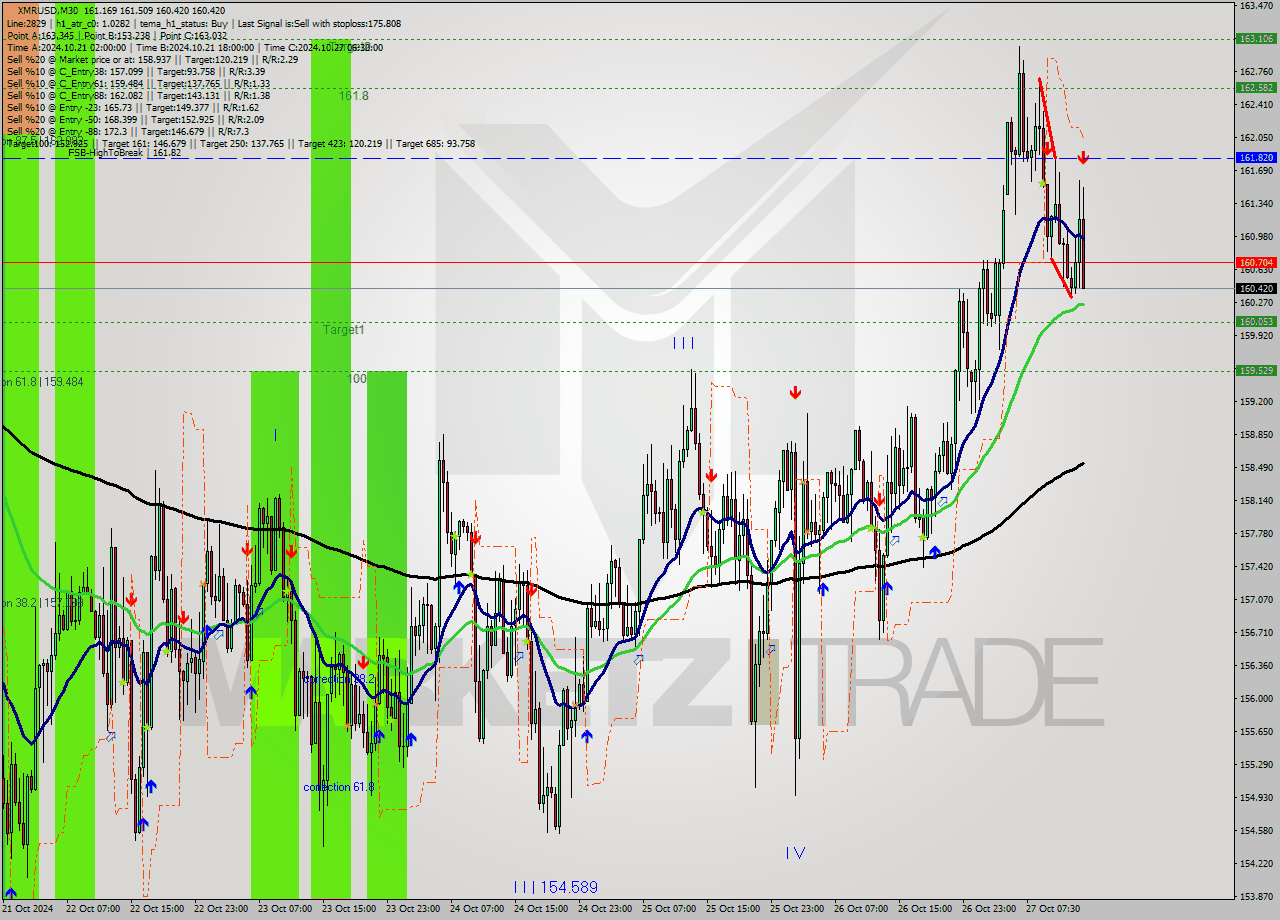Click the 'Sell %10 @ C_Entry88: 162.082' line
1280x920 pixels.
(x=138, y=95)
